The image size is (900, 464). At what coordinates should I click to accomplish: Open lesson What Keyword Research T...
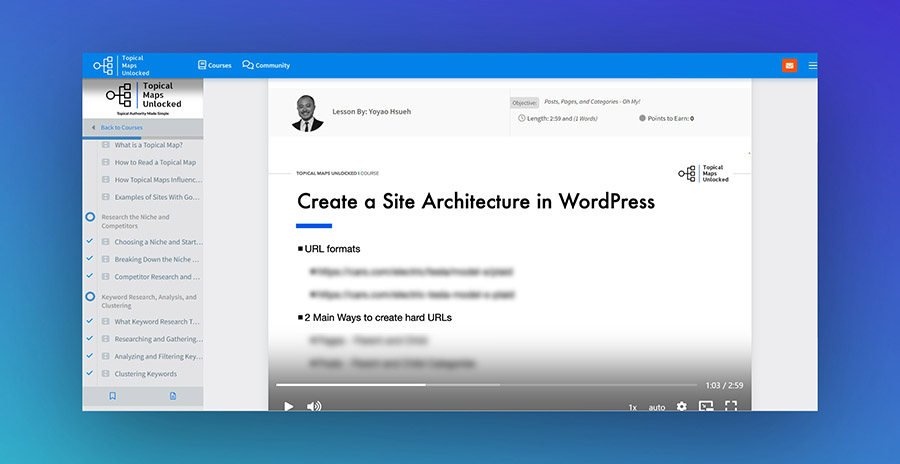tap(157, 322)
